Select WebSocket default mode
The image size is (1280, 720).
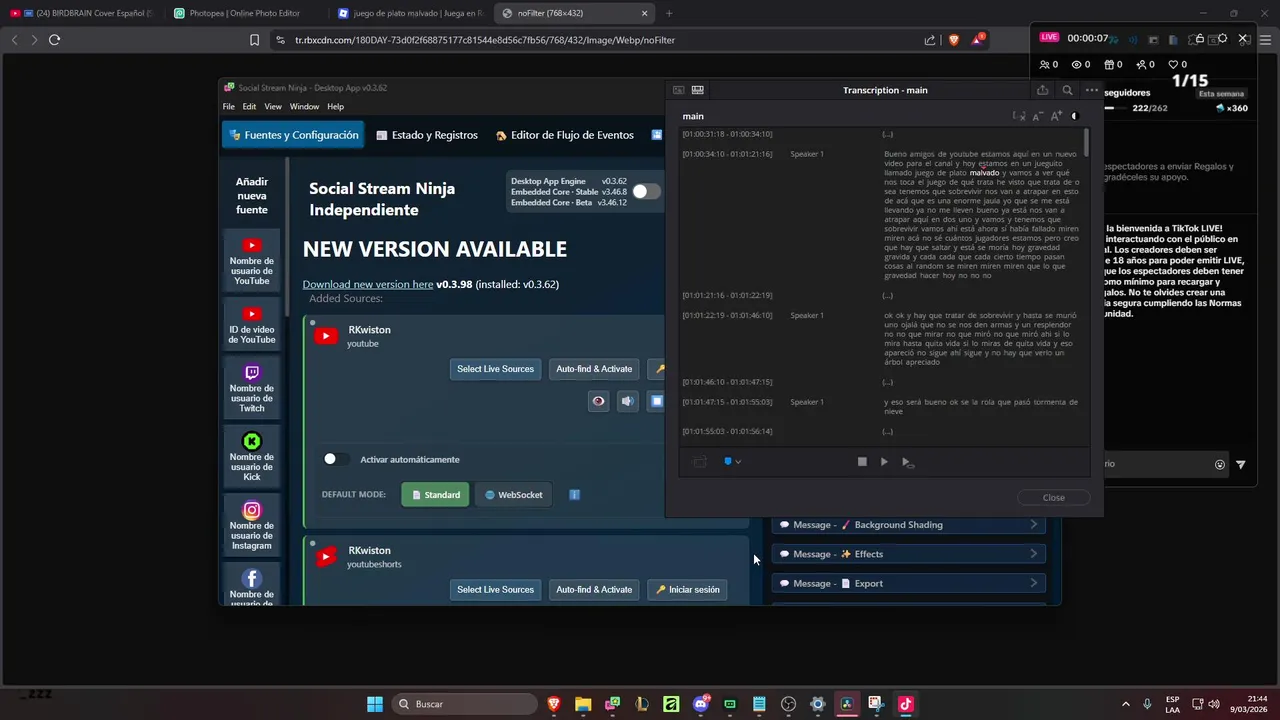click(x=514, y=494)
